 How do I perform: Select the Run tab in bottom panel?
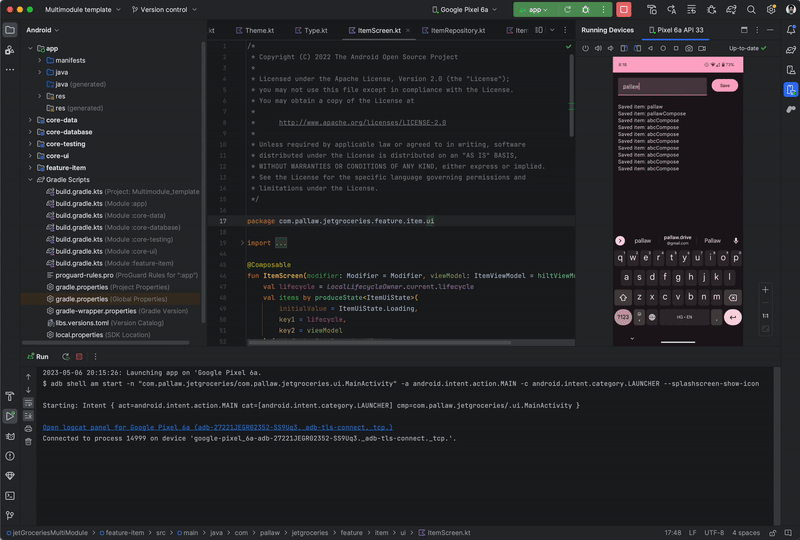(38, 357)
